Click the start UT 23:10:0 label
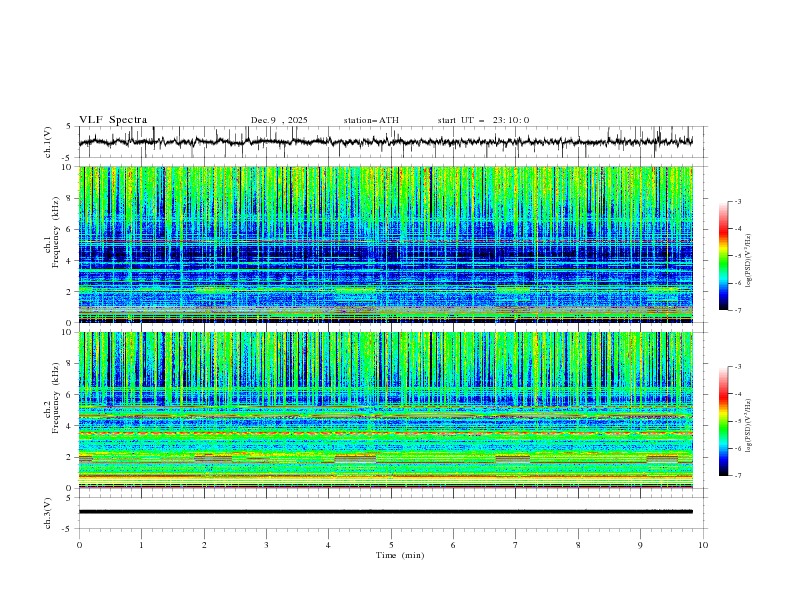792x612 pixels. point(483,120)
